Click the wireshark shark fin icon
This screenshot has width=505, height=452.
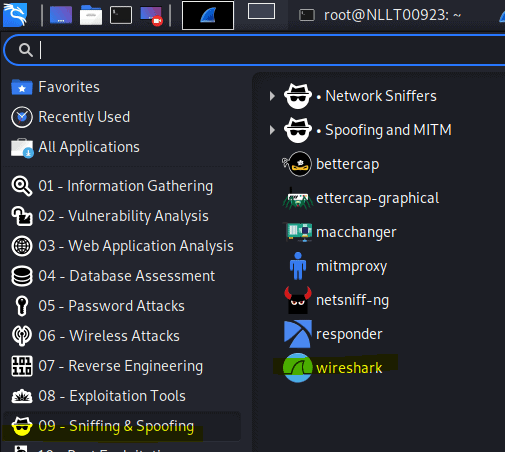298,368
